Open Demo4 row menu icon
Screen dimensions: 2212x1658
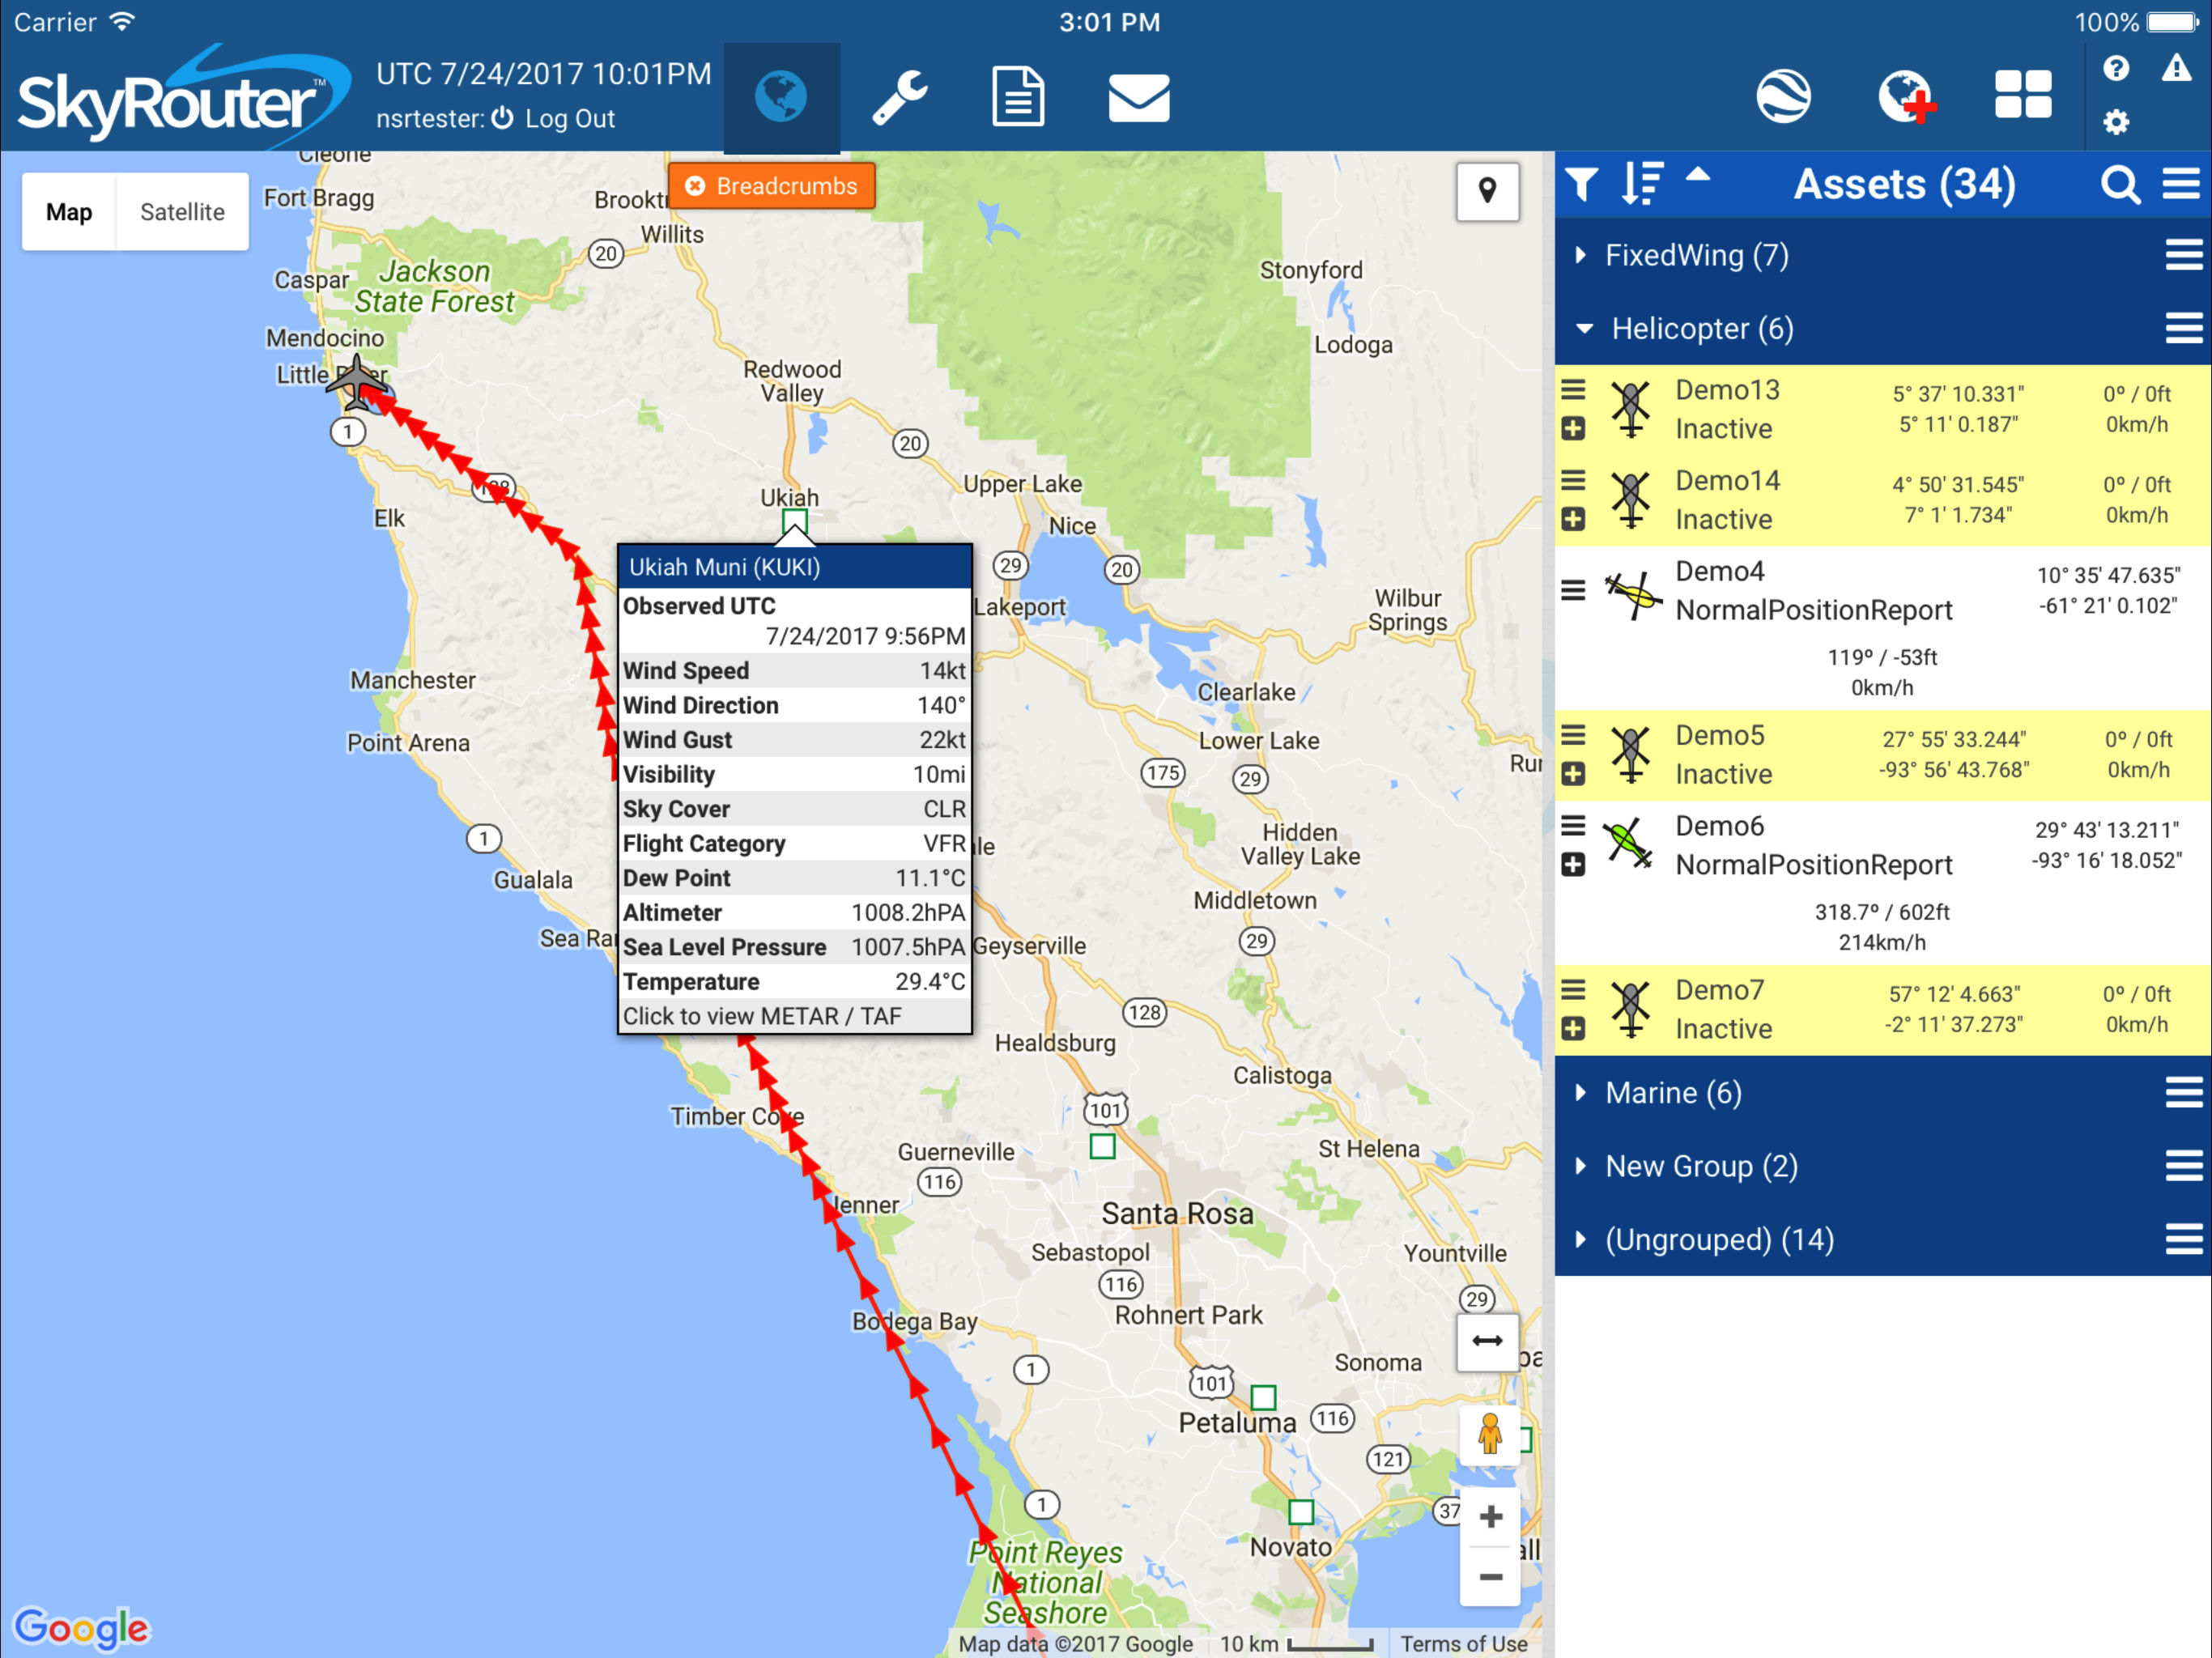click(x=1573, y=591)
